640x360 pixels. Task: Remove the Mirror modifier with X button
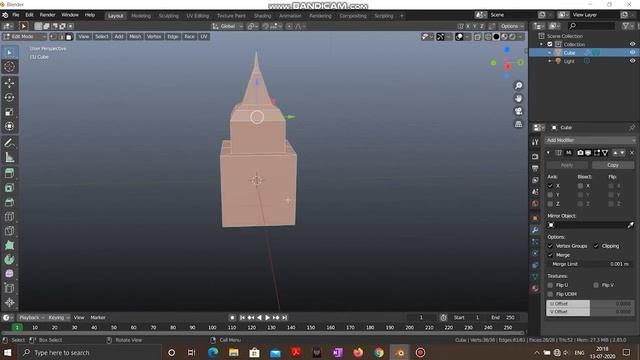click(x=632, y=153)
